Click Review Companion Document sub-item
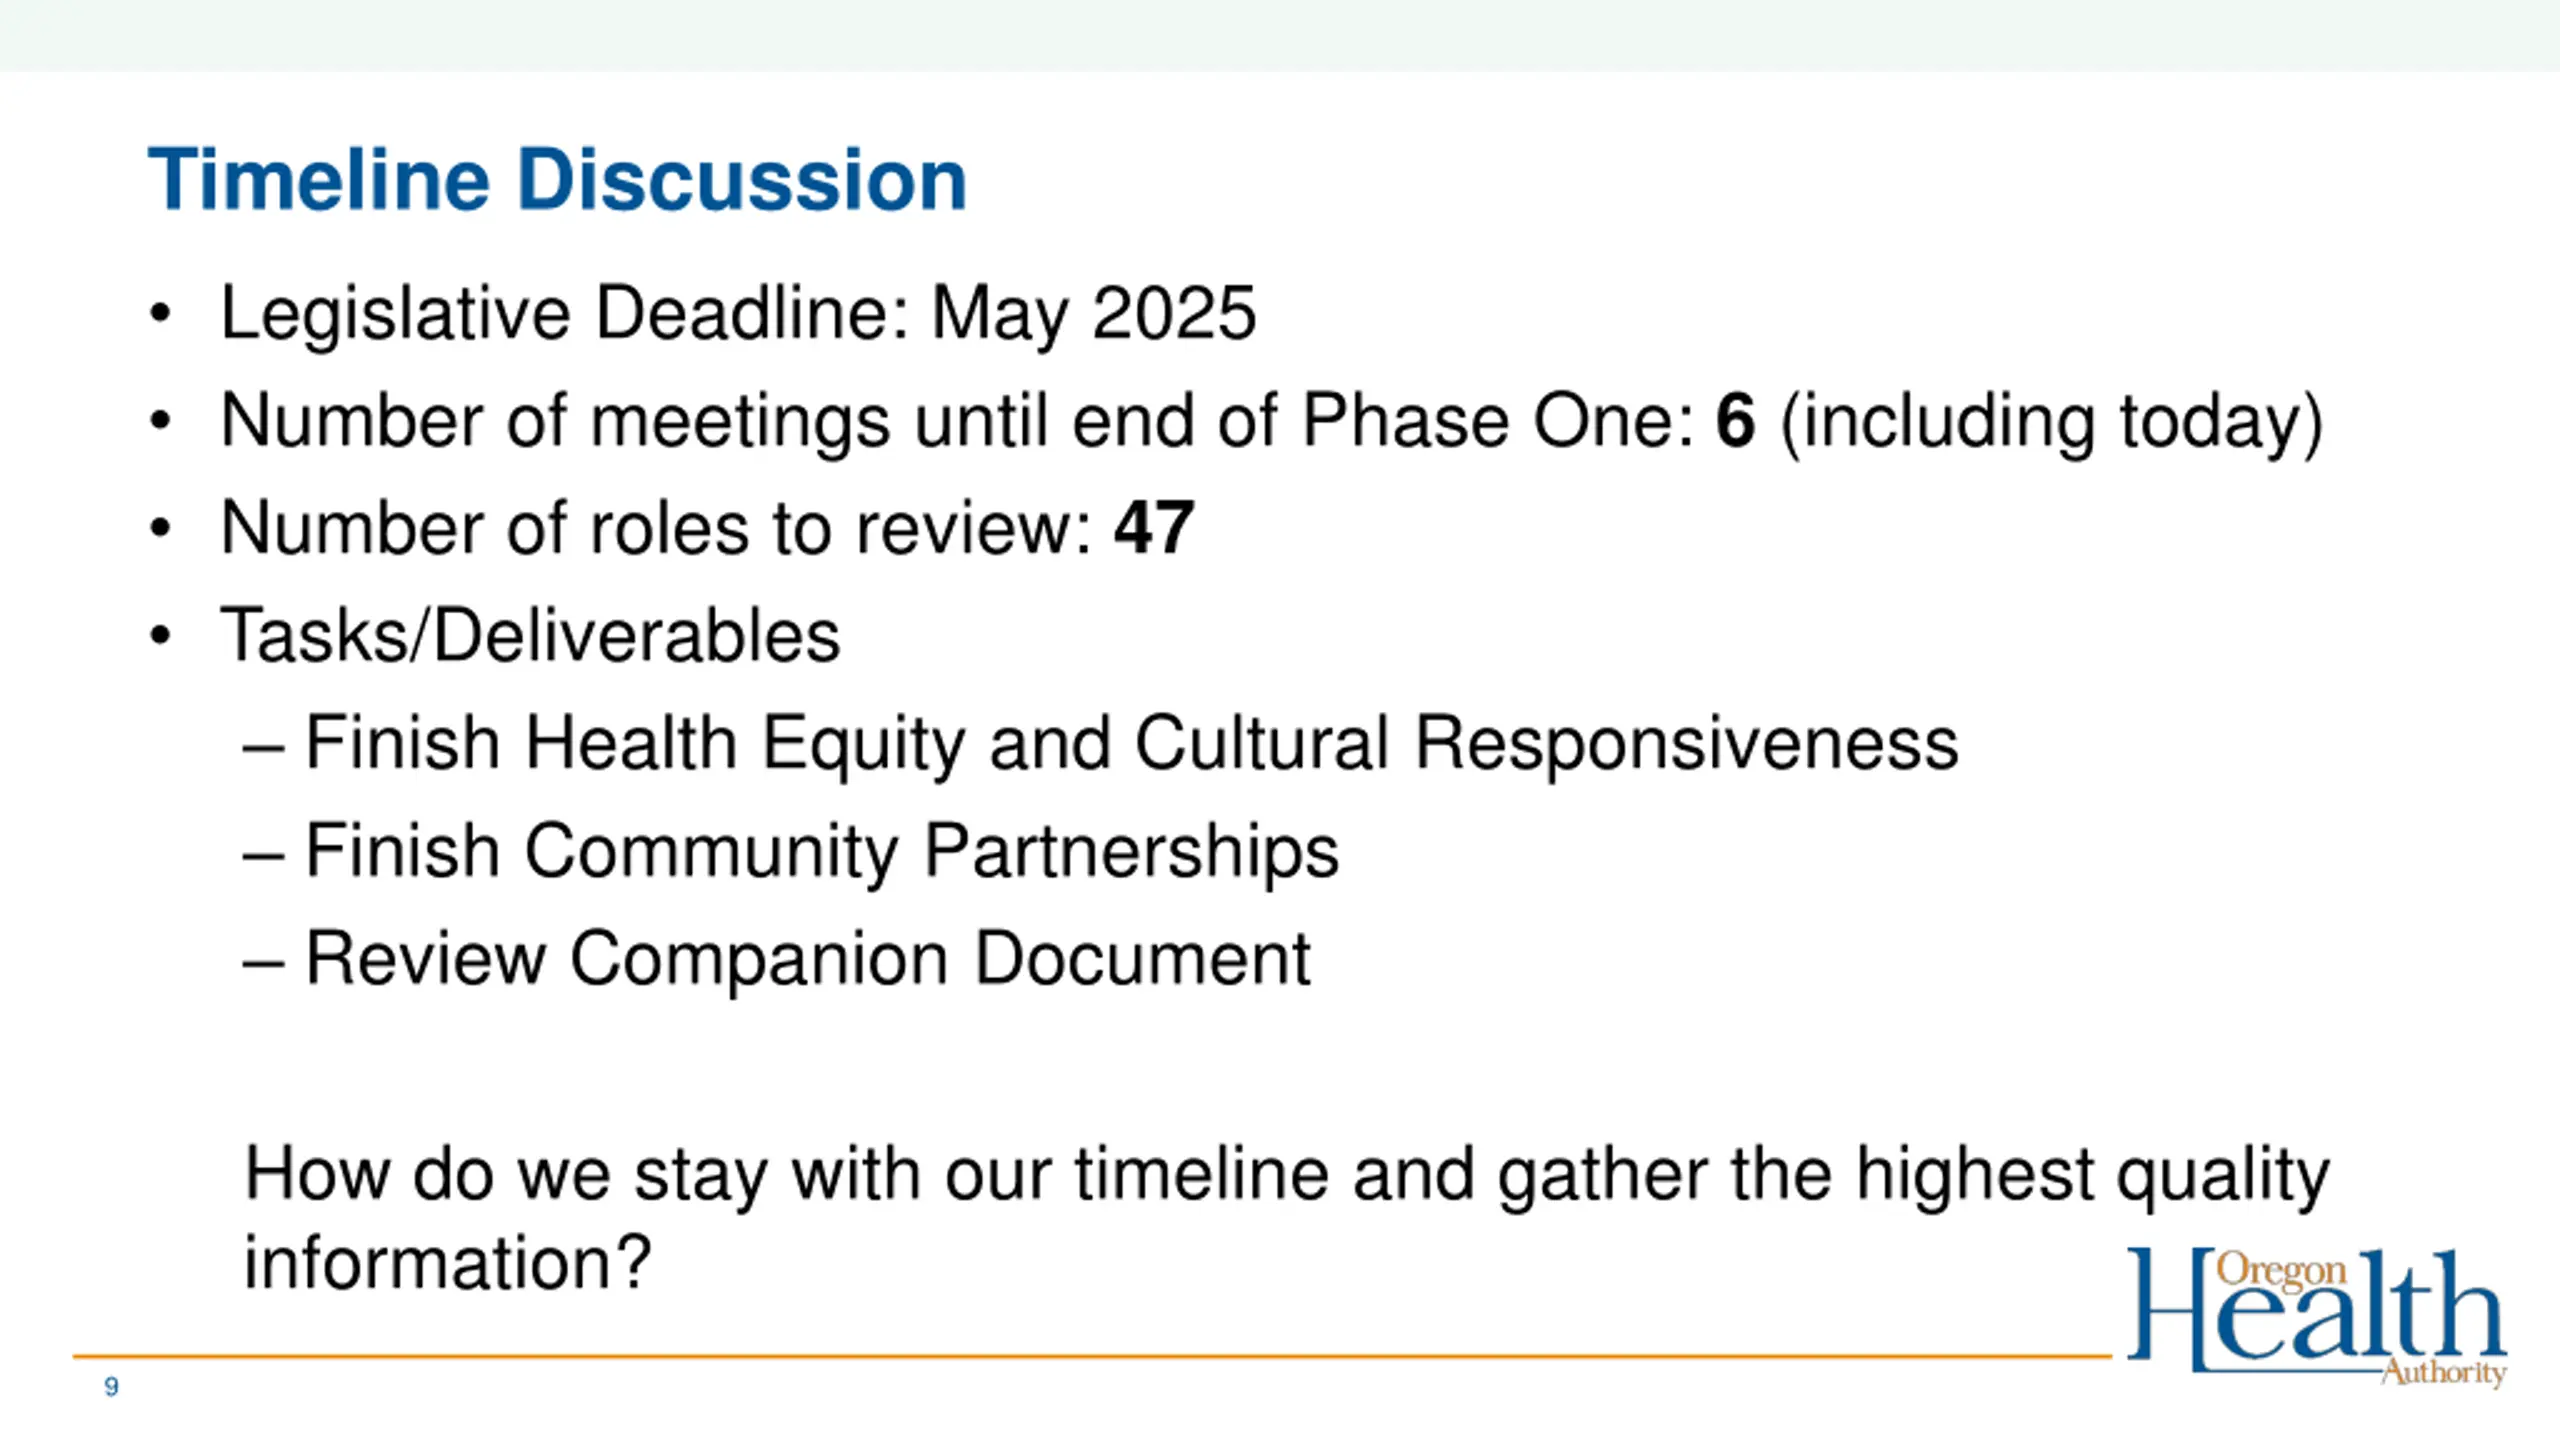 pyautogui.click(x=807, y=960)
